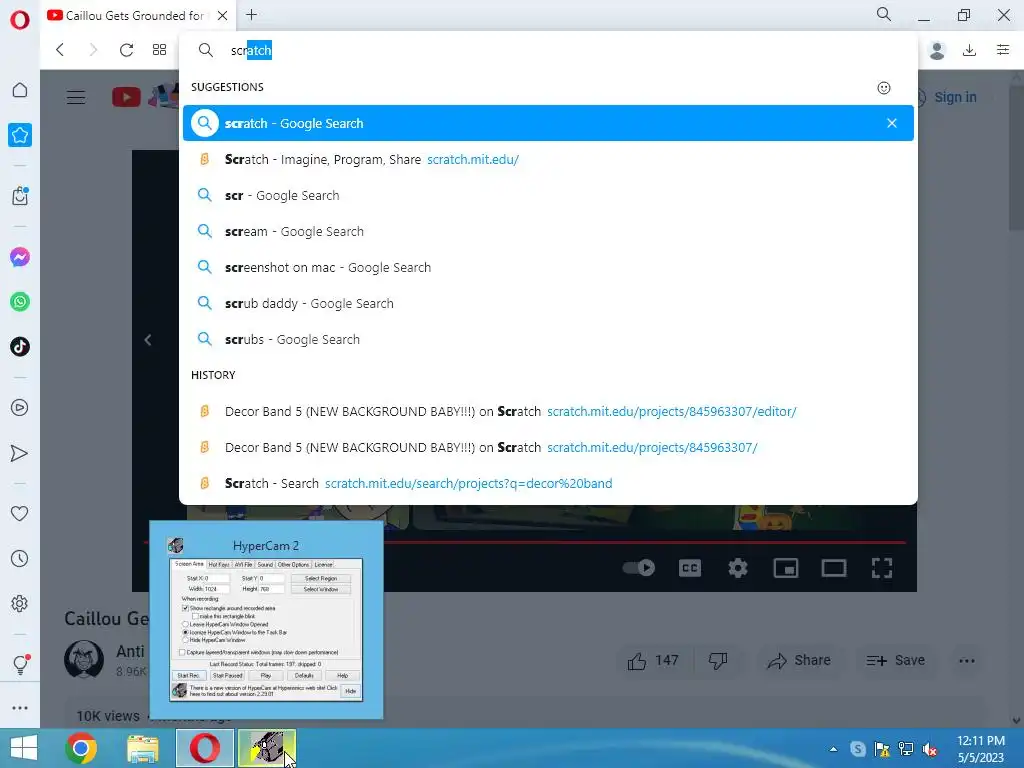Select the Caillou Gets Grounded tab
The image size is (1024, 768).
coord(135,15)
